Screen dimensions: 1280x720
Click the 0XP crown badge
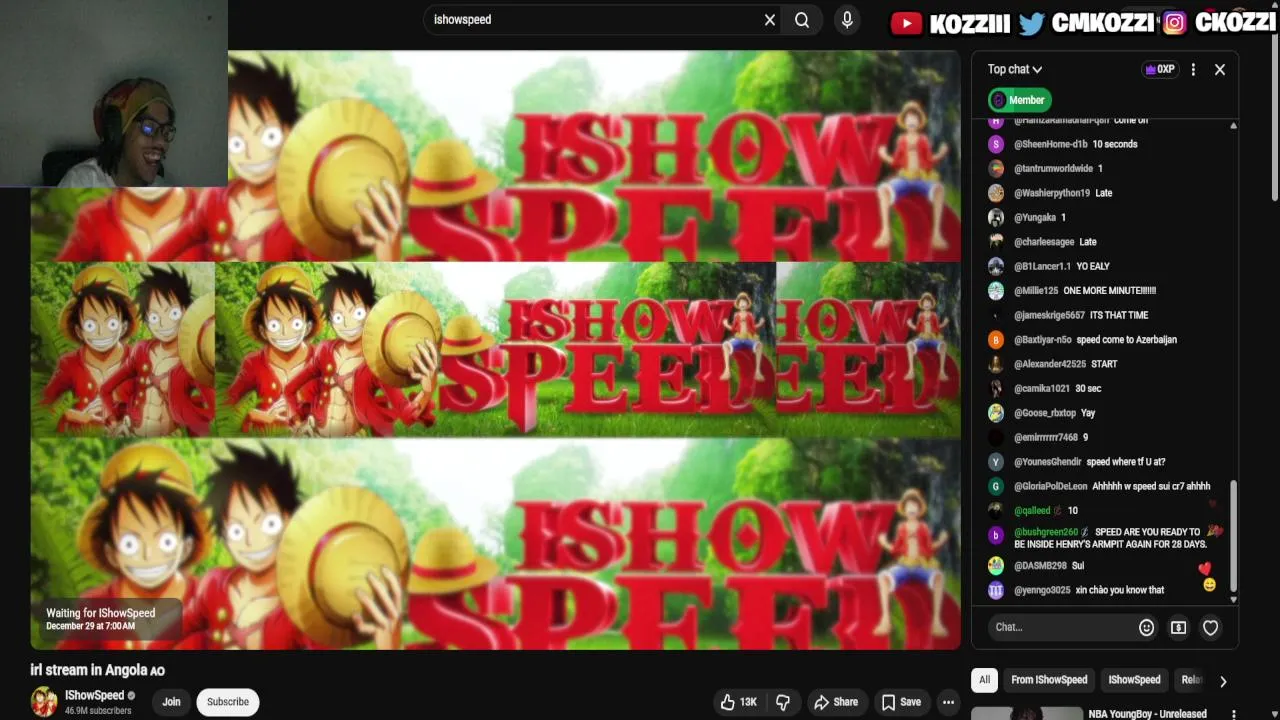[x=1160, y=69]
